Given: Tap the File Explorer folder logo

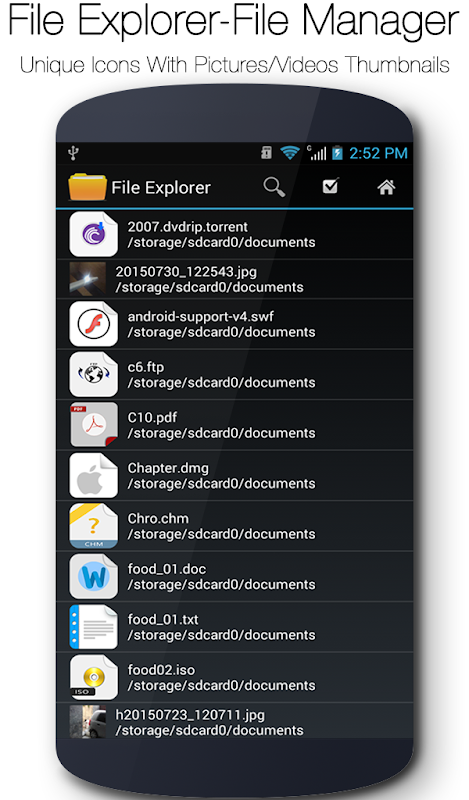Looking at the screenshot, I should coord(87,187).
